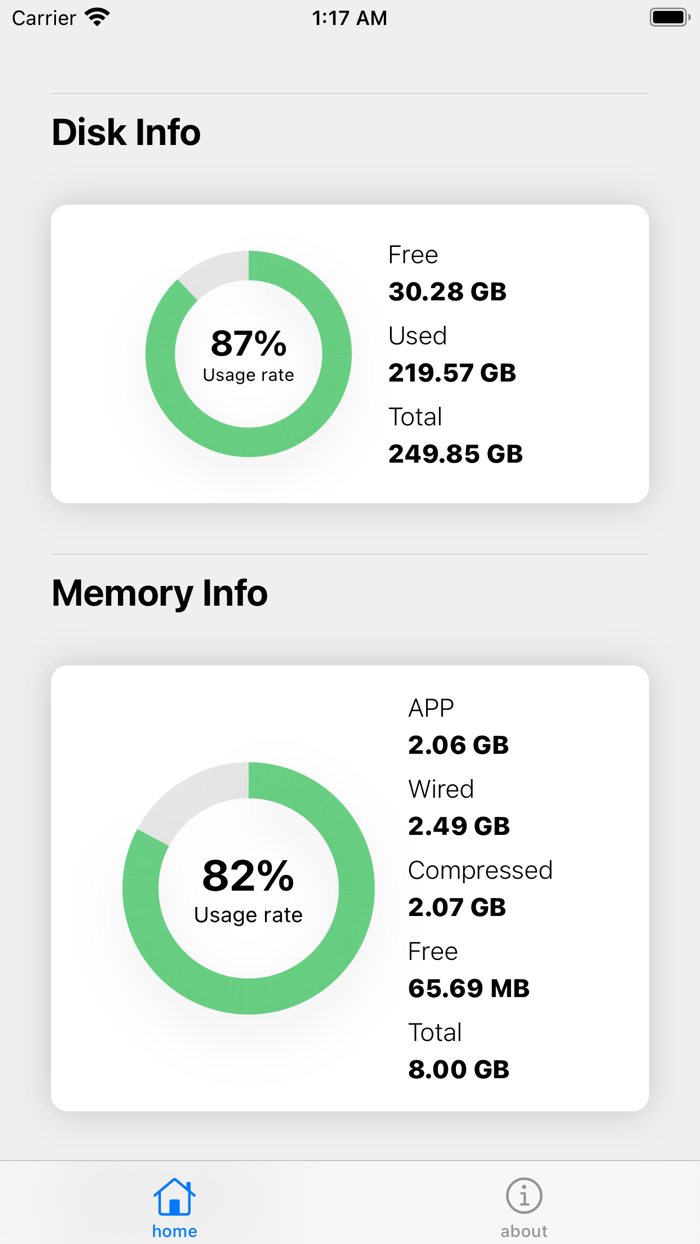Select the home tab icon
Viewport: 700px width, 1244px height.
click(x=174, y=1196)
